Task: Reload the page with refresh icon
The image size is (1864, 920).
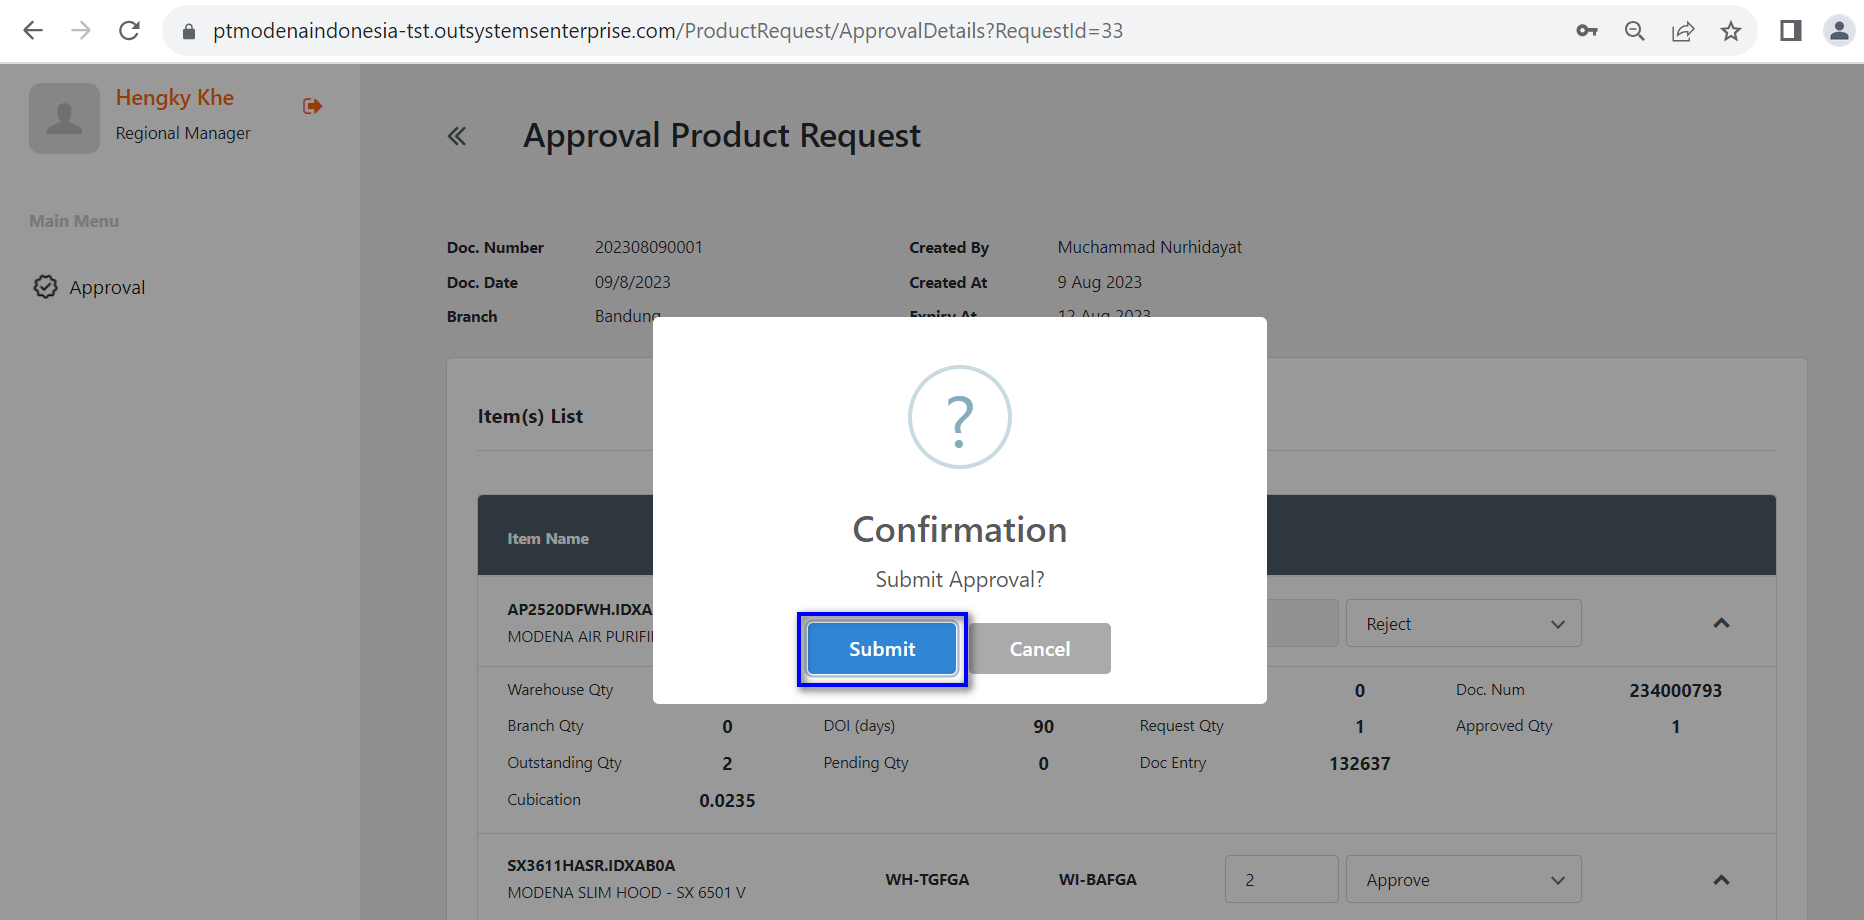Action: [x=129, y=31]
